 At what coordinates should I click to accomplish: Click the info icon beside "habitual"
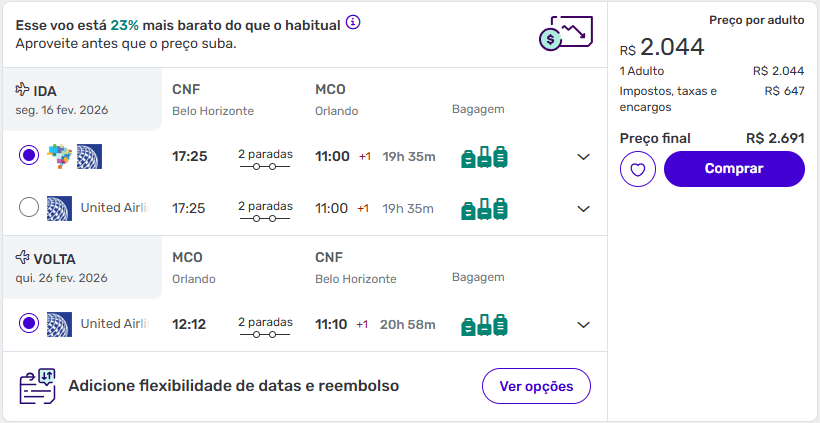pyautogui.click(x=353, y=22)
